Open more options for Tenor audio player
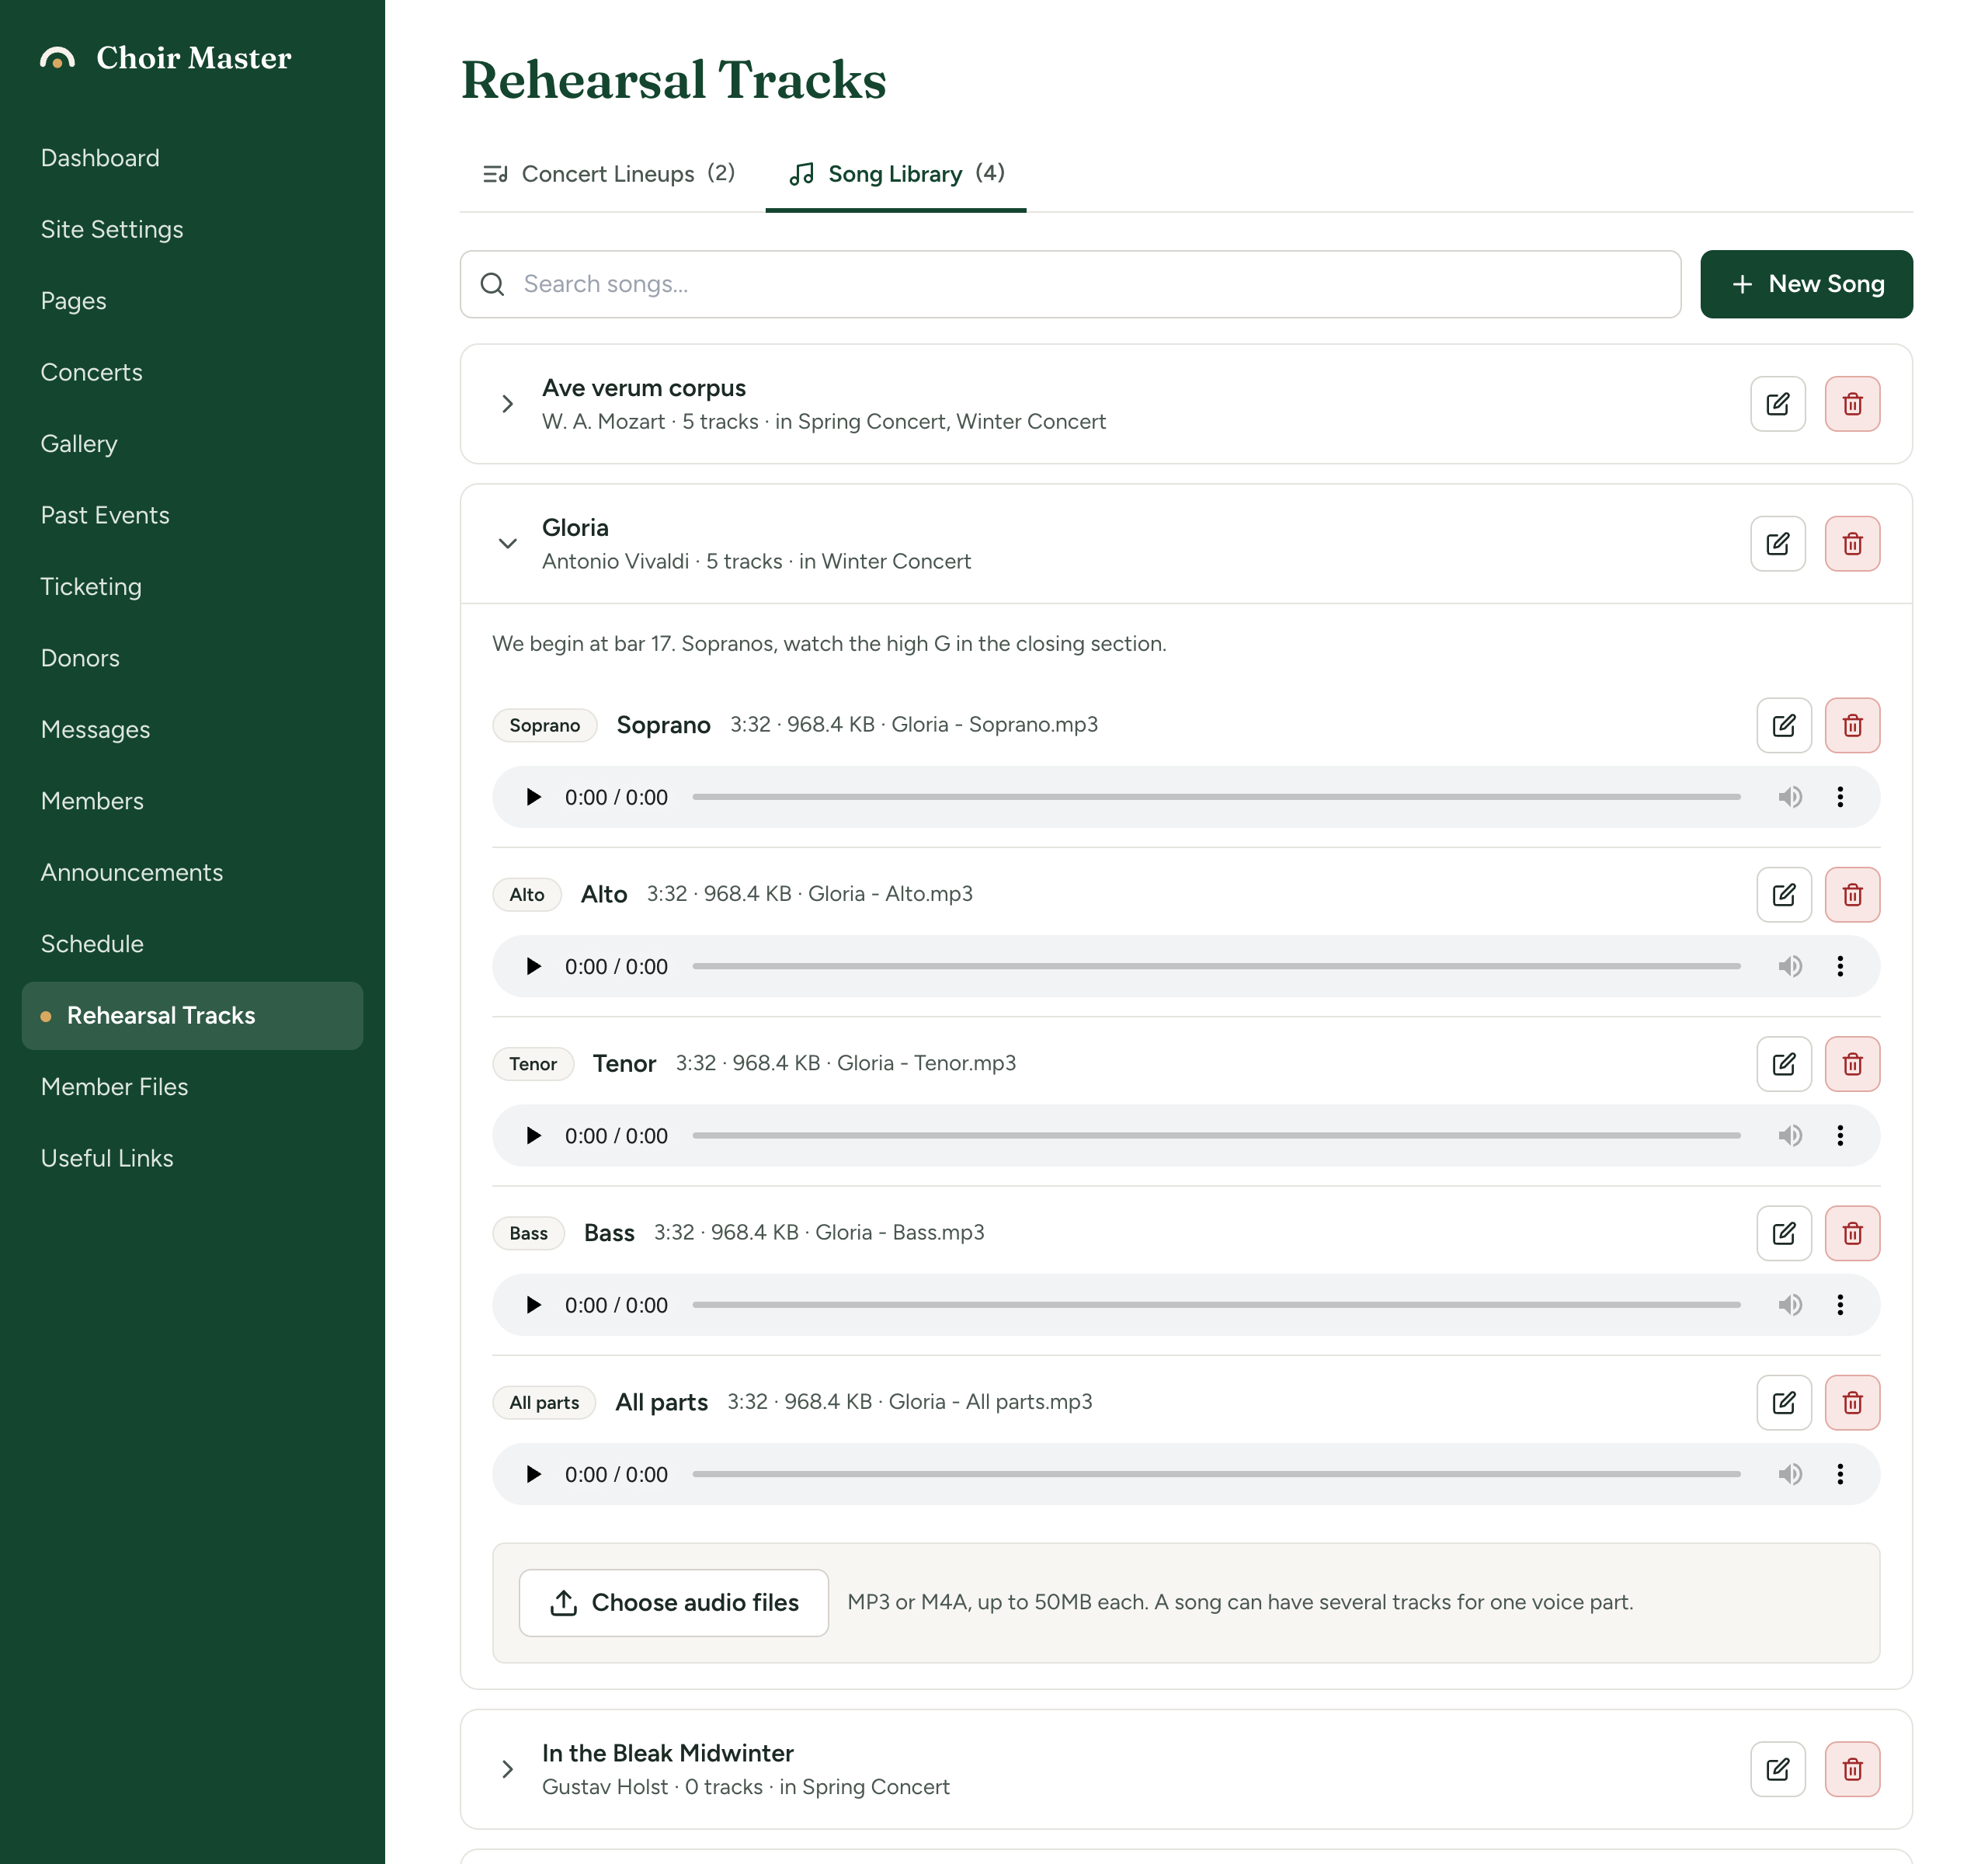 [1839, 1135]
